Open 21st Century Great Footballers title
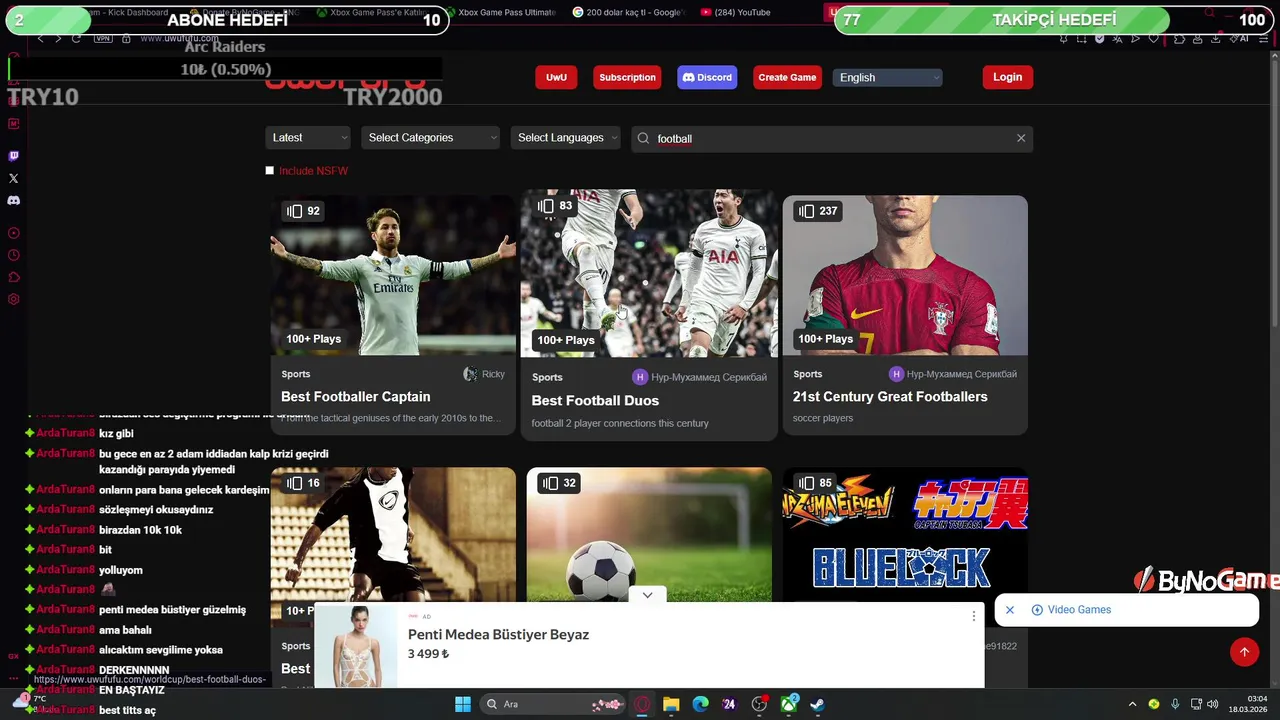The height and width of the screenshot is (720, 1280). point(890,397)
